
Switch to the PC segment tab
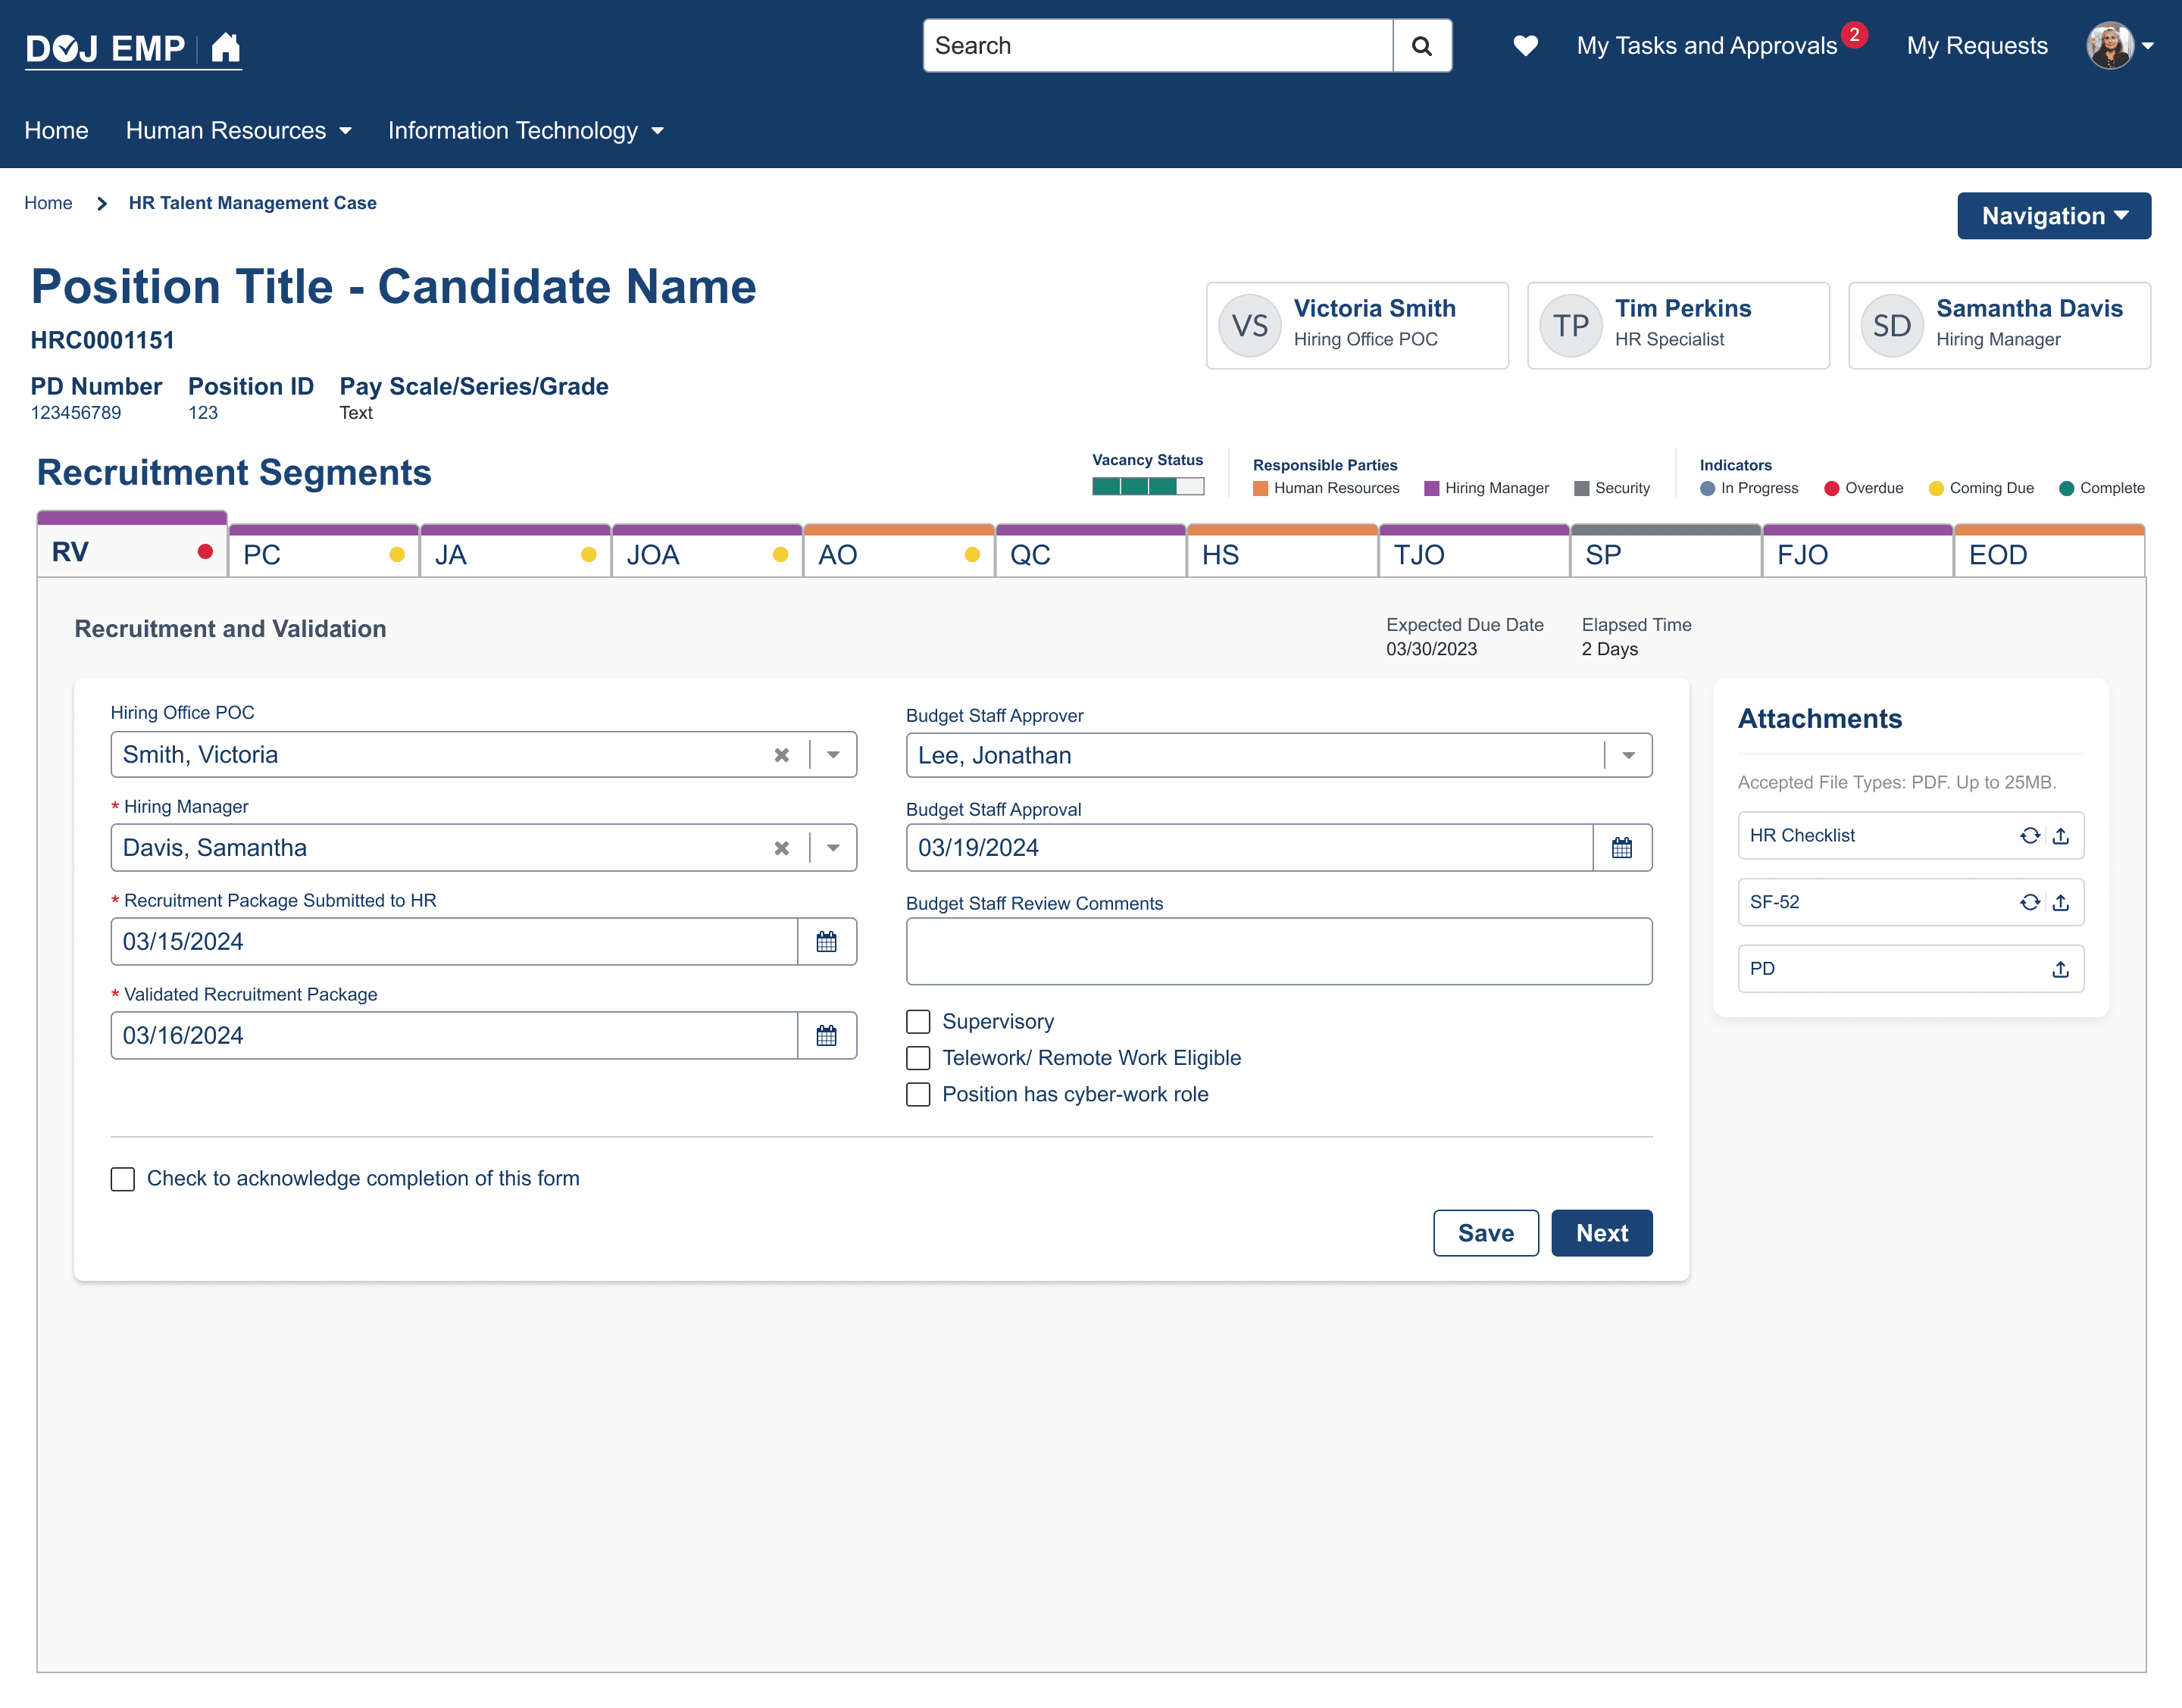[324, 552]
